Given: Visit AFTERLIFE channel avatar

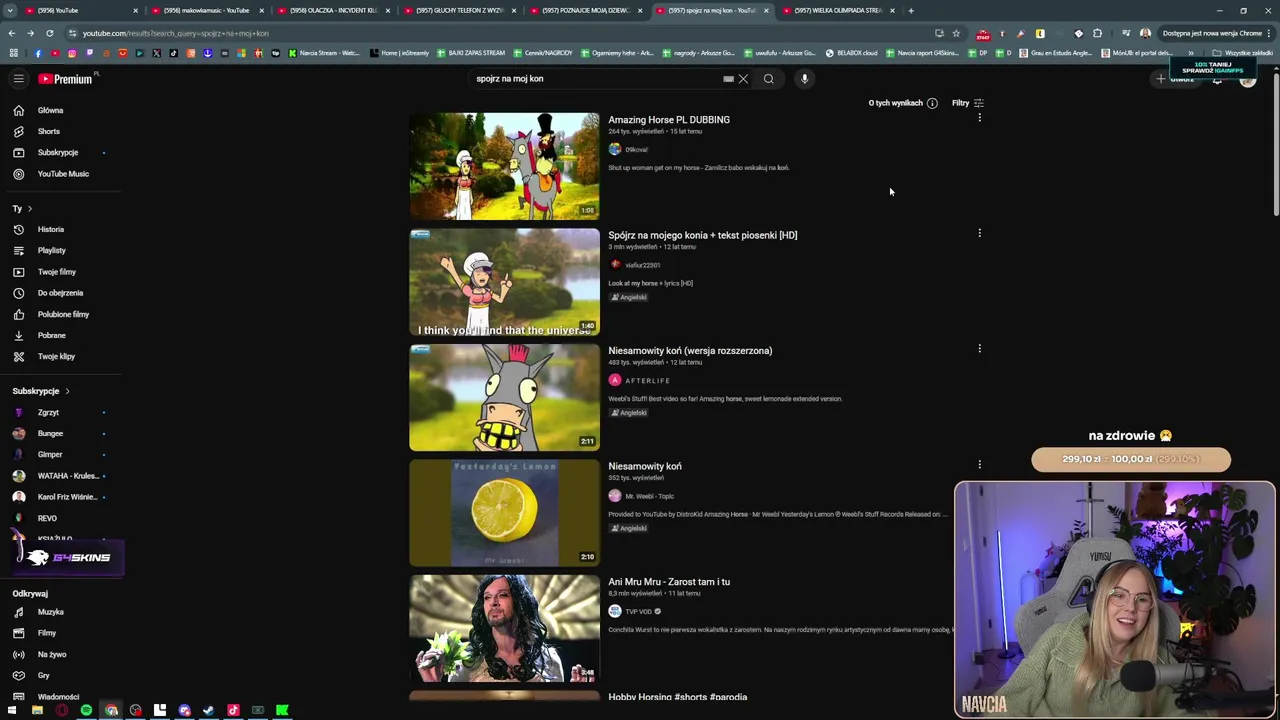Looking at the screenshot, I should [x=615, y=380].
